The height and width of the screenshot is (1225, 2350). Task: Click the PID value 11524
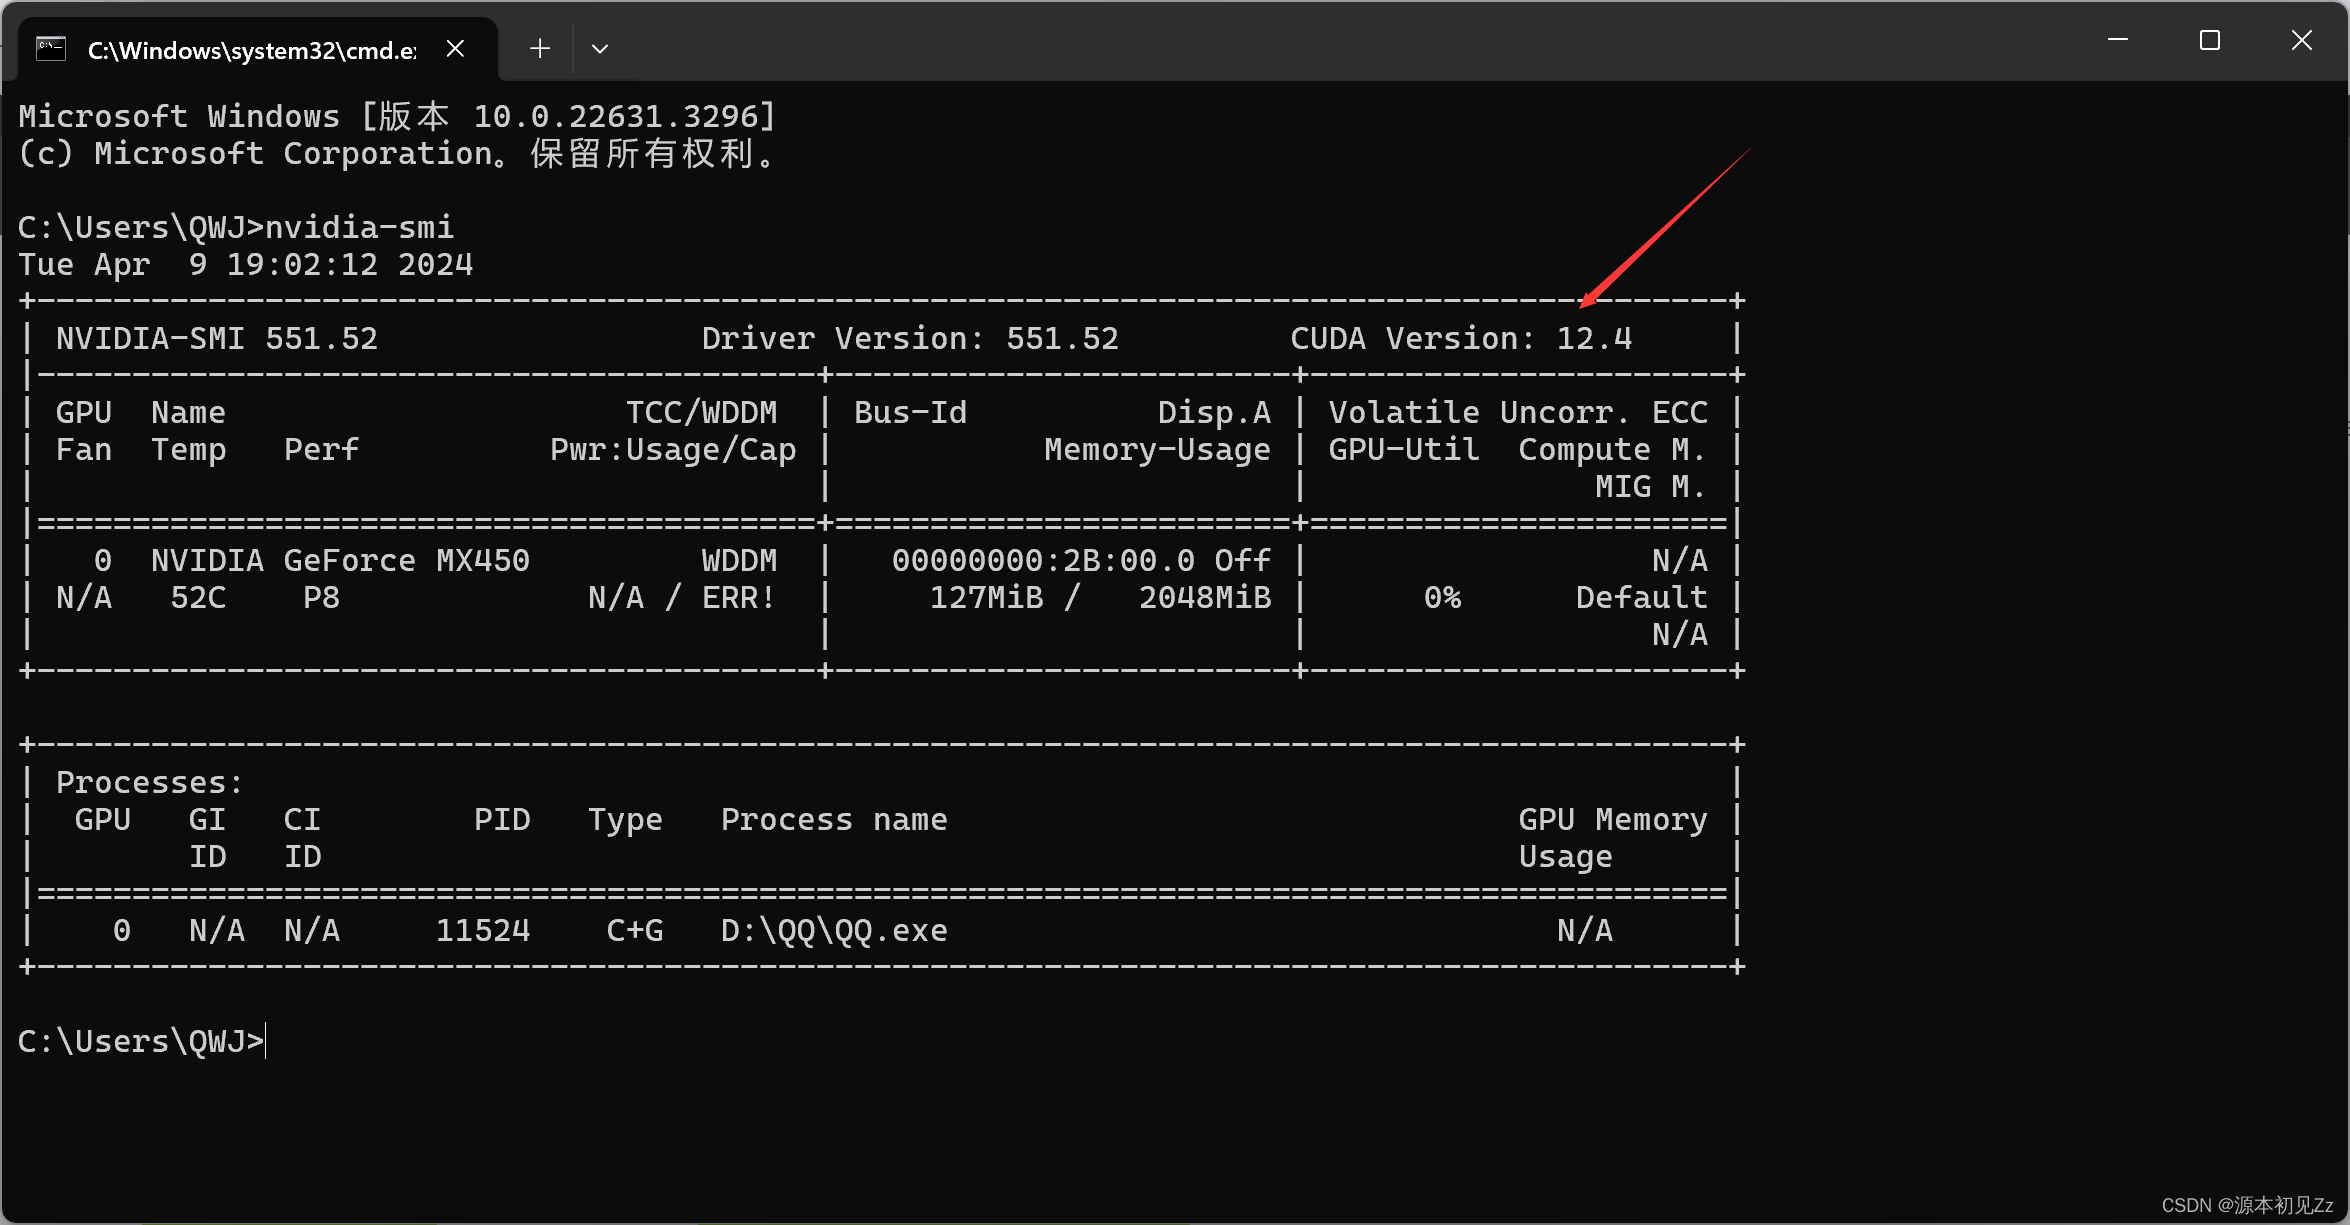[x=483, y=931]
